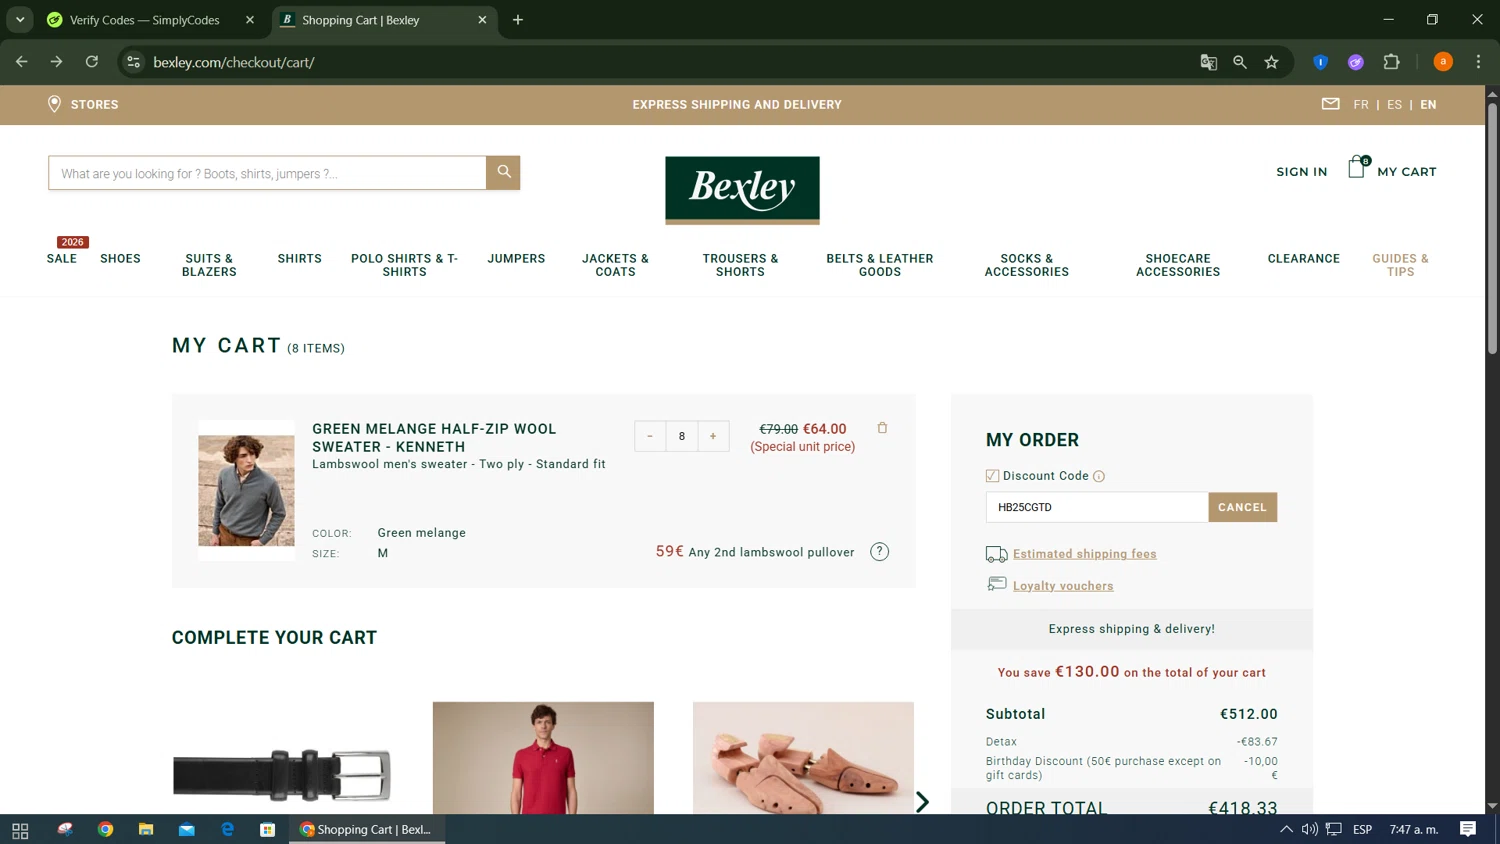
Task: Open the Windows Start menu
Action: pyautogui.click(x=20, y=830)
